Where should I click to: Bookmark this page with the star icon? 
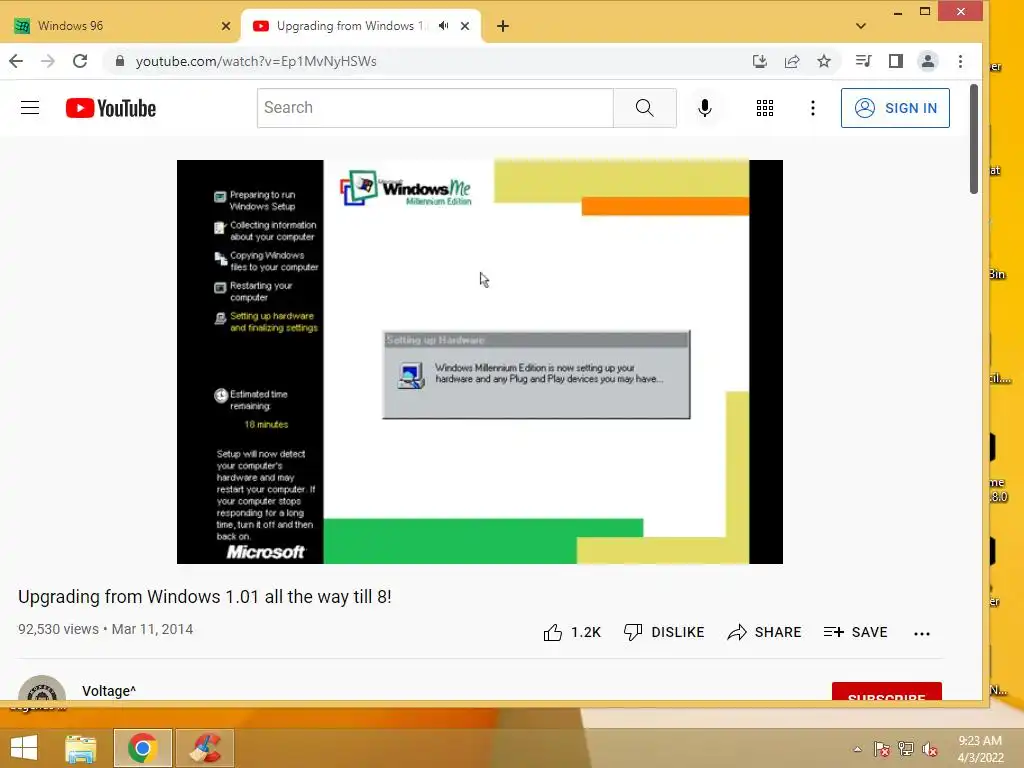click(x=824, y=61)
